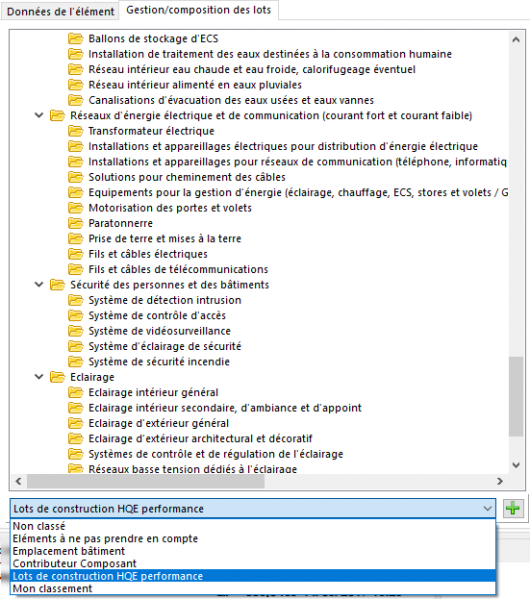This screenshot has width=530, height=599.
Task: Click folder icon of Eclairage d'extérieur général
Action: [x=76, y=423]
